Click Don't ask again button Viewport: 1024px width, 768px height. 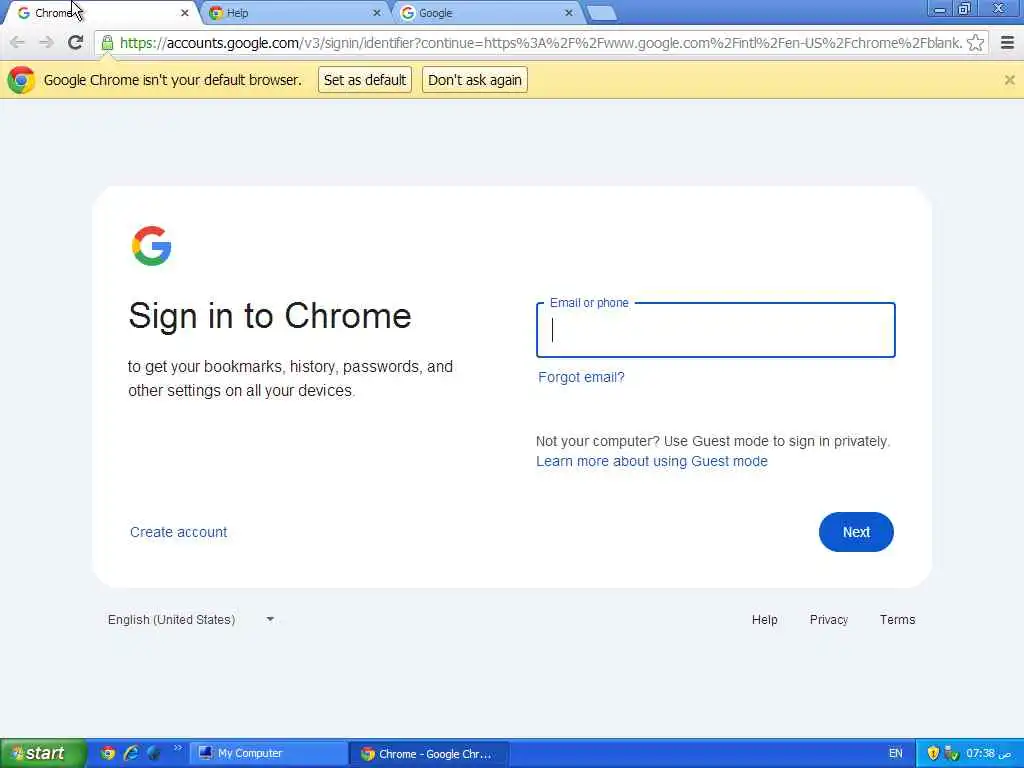(x=475, y=80)
